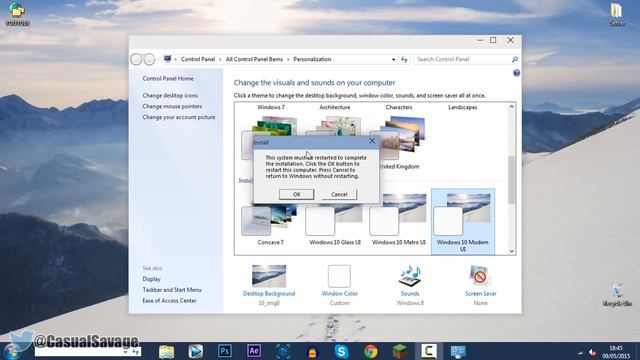The image size is (640, 360).
Task: Open Camtasia from the taskbar
Action: click(x=429, y=351)
